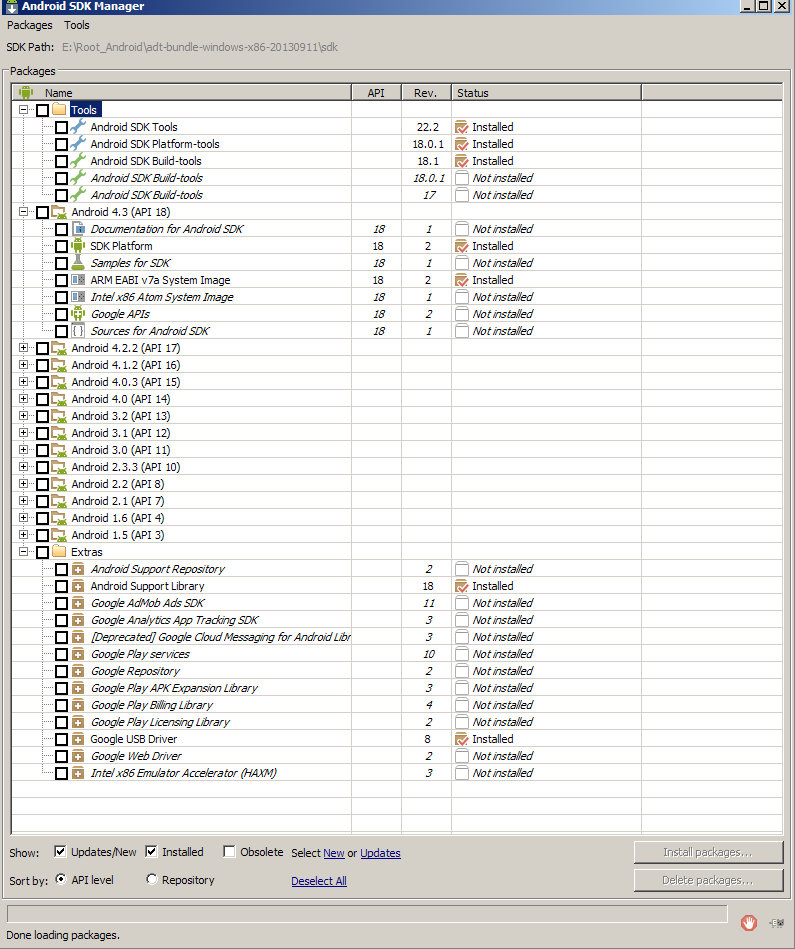This screenshot has width=795, height=949.
Task: Click the Google APIs package icon
Action: (x=78, y=314)
